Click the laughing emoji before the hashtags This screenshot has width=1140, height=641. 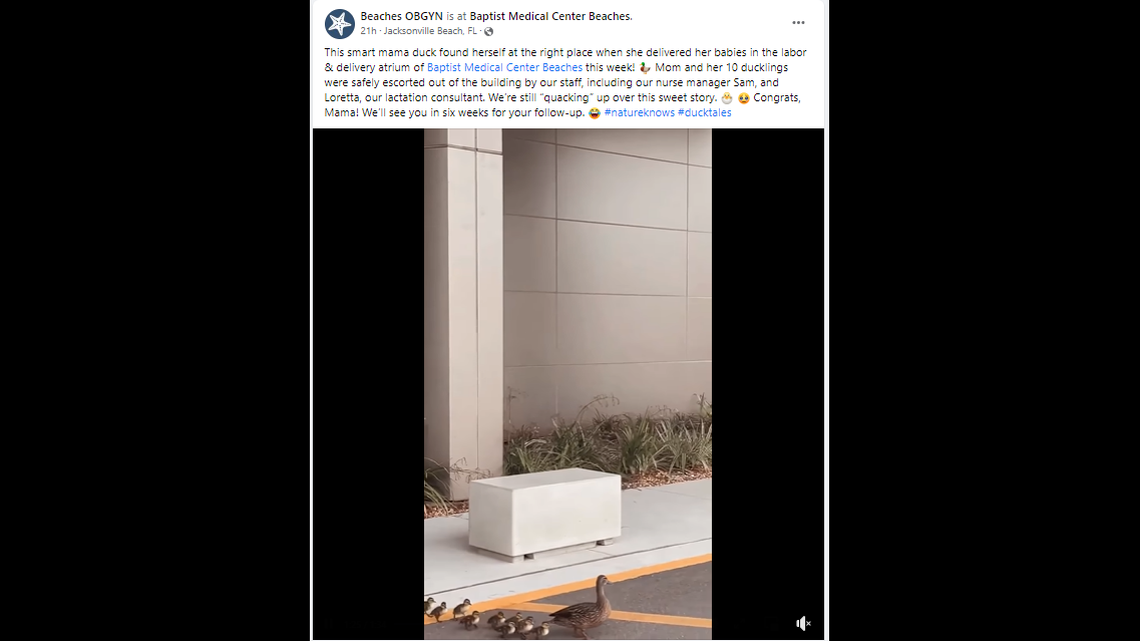point(594,113)
